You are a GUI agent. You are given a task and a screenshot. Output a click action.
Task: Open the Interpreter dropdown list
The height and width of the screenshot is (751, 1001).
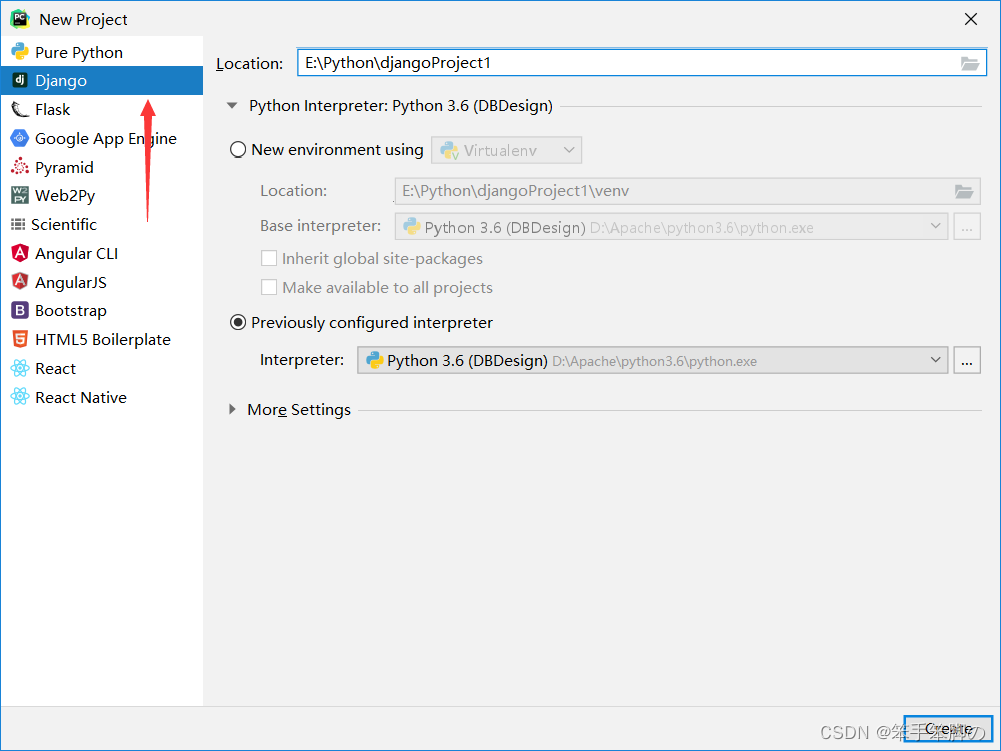point(652,360)
